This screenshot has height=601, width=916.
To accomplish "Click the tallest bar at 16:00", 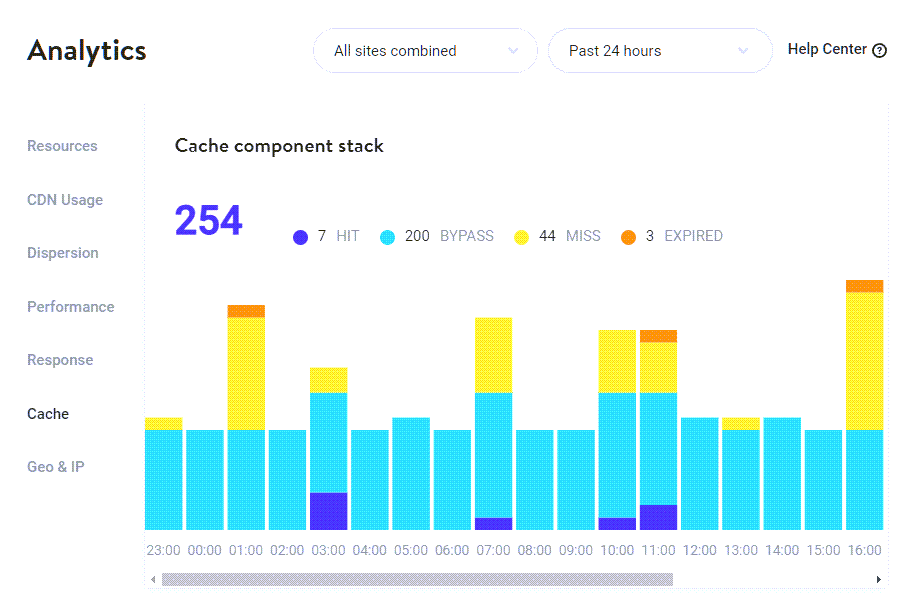I will point(864,400).
